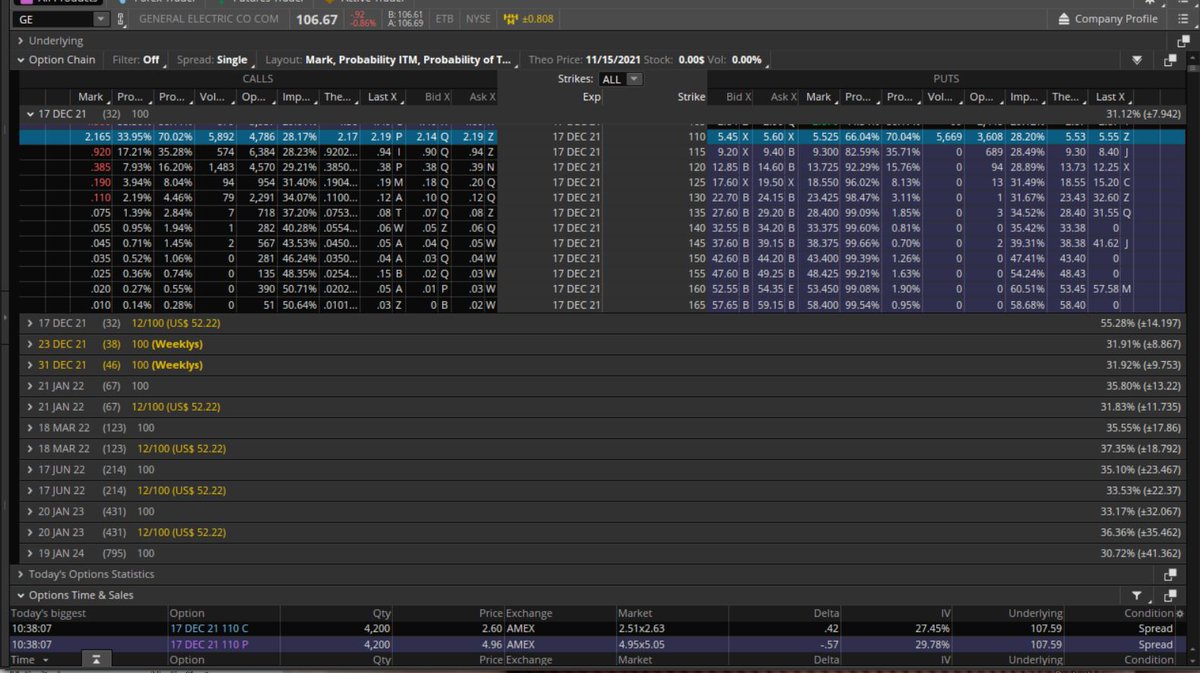Expand the Underlying section

(20, 41)
